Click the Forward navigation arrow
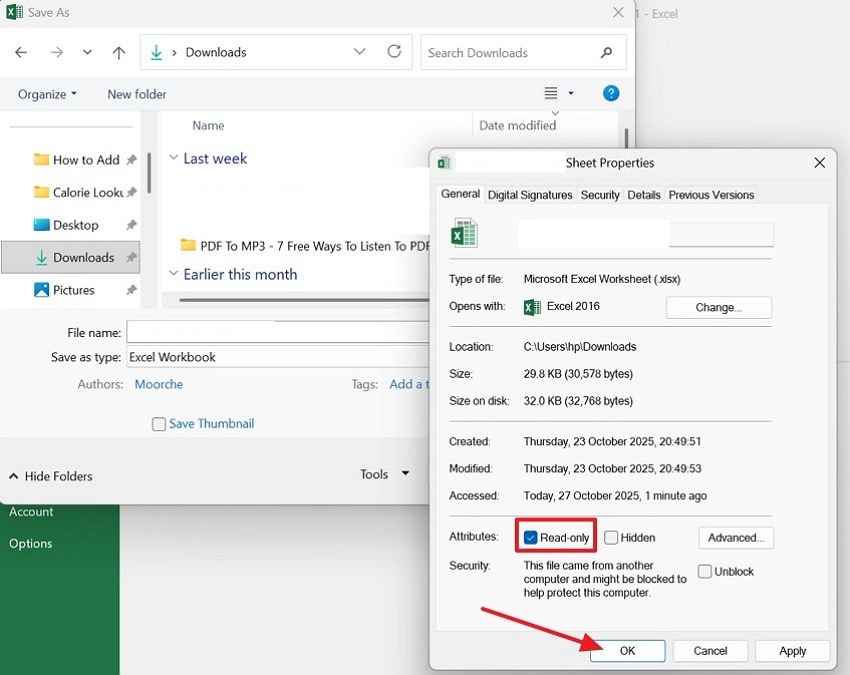The height and width of the screenshot is (675, 850). pos(56,52)
